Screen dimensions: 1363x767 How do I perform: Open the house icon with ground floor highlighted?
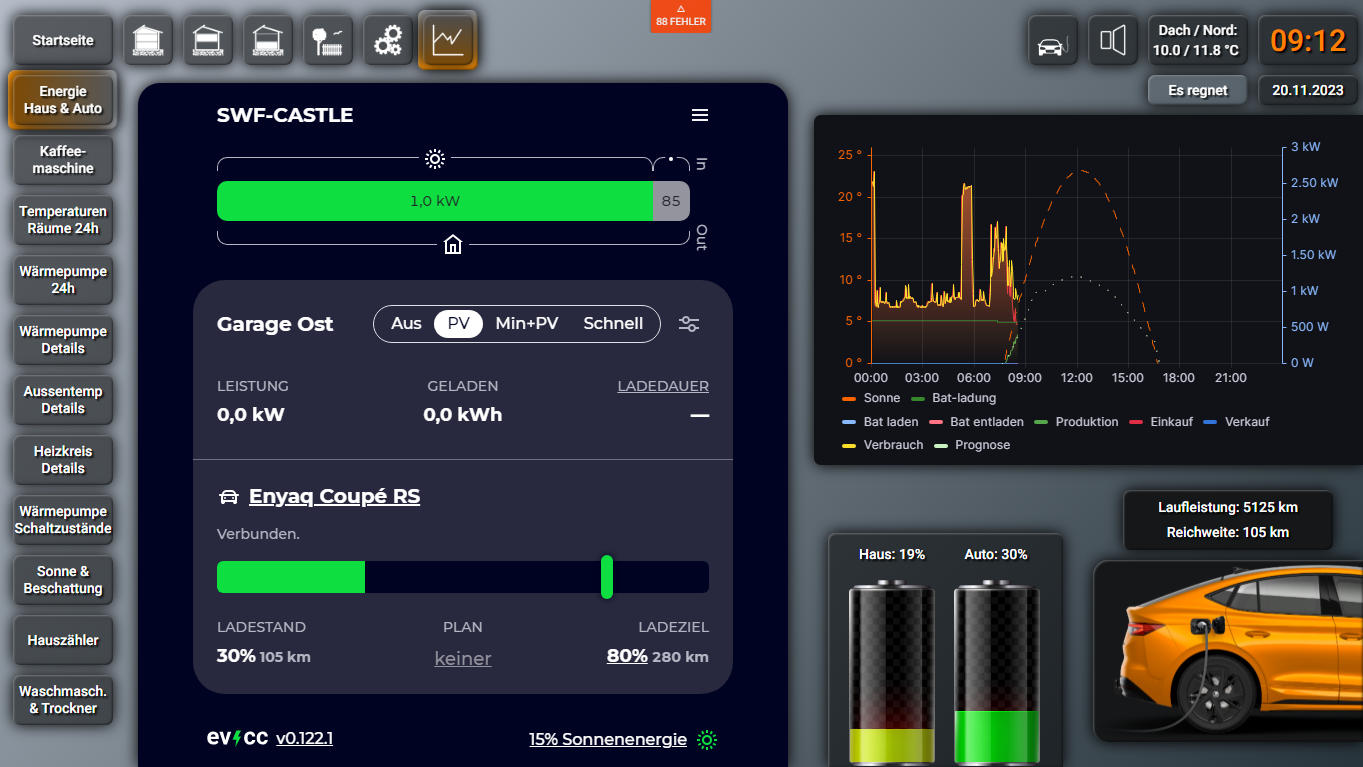pos(268,40)
